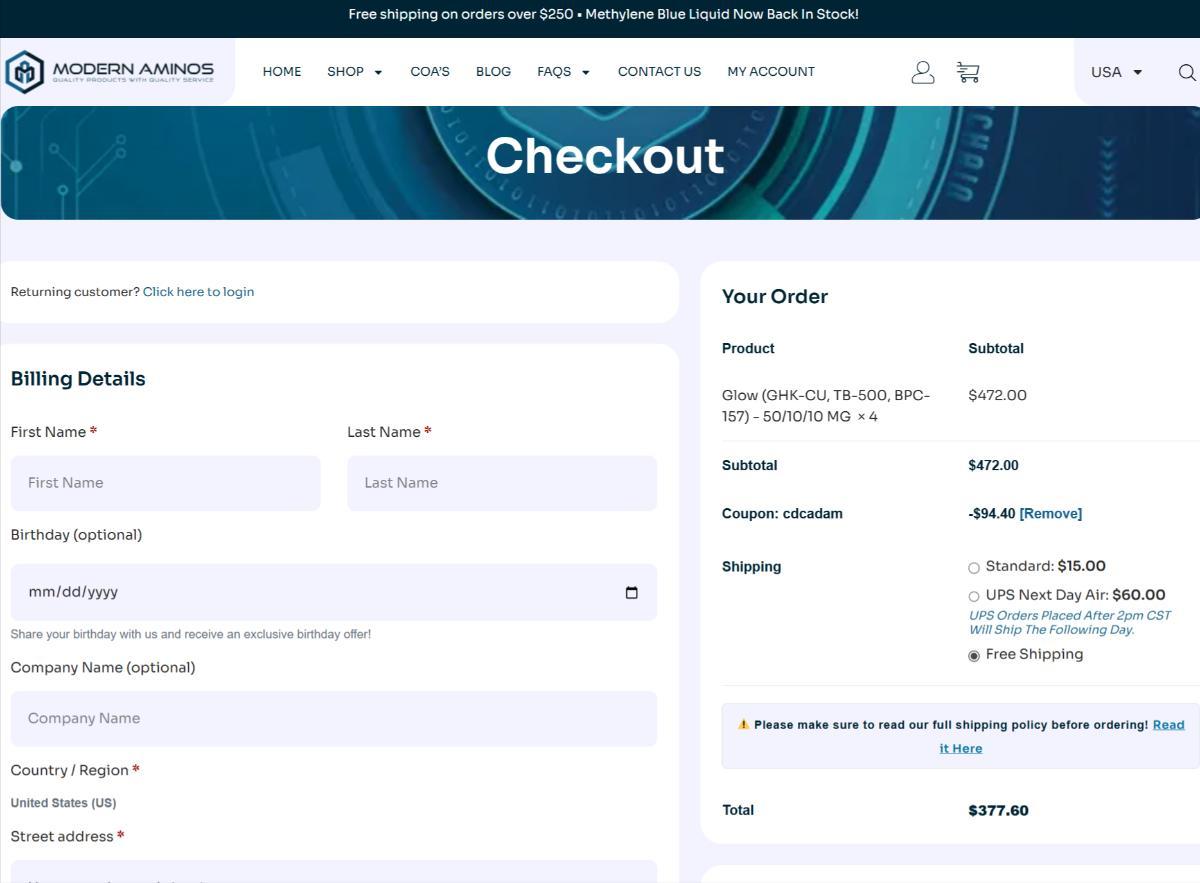Screen dimensions: 1200x883
Task: Open the birthday calendar picker icon
Action: (x=631, y=592)
